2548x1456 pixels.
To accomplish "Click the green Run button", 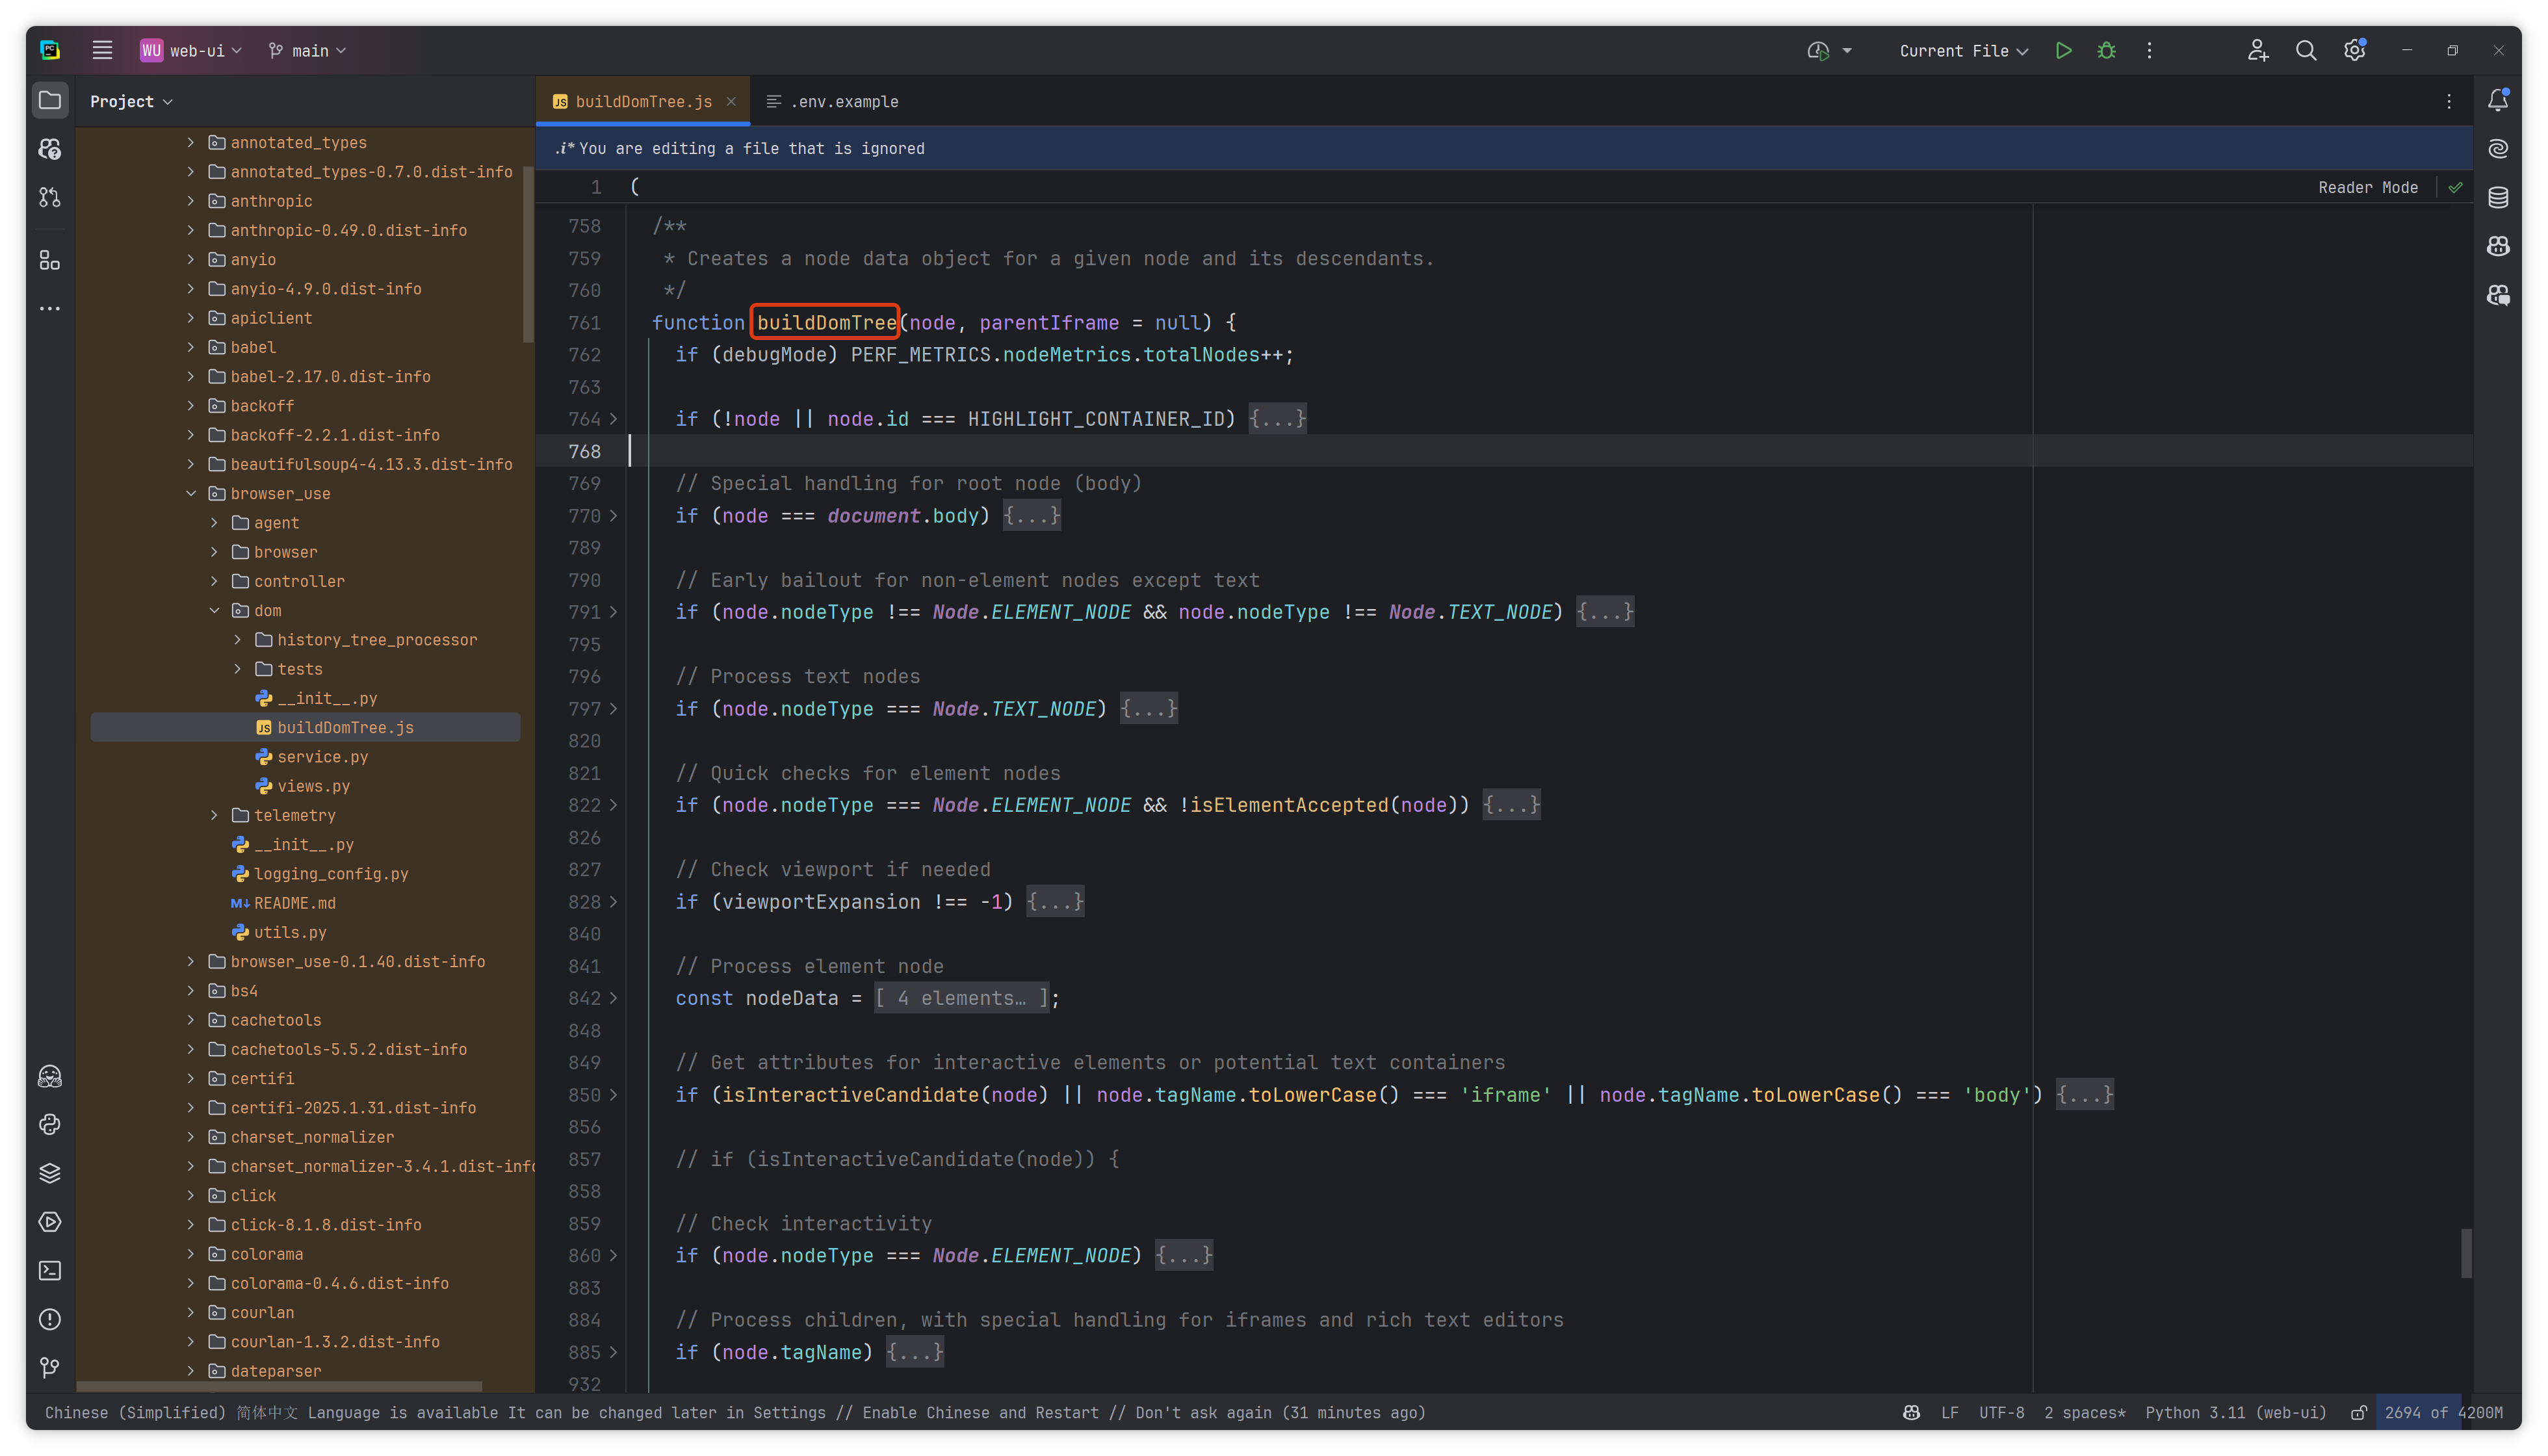I will coord(2063,50).
